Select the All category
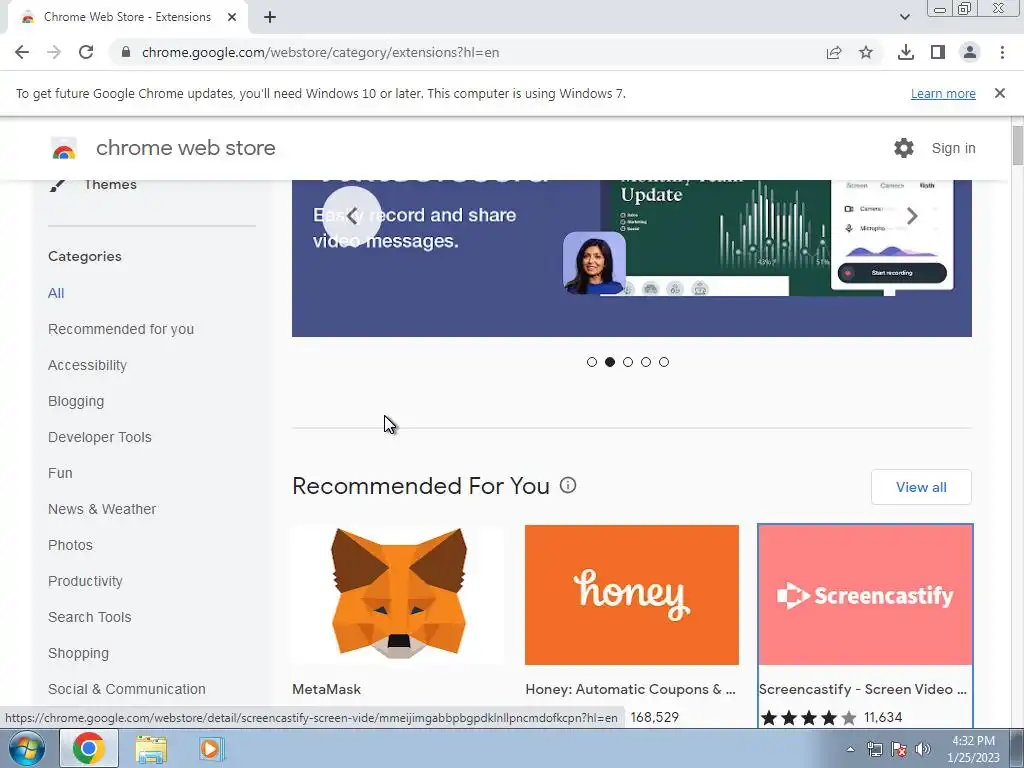 (x=56, y=293)
